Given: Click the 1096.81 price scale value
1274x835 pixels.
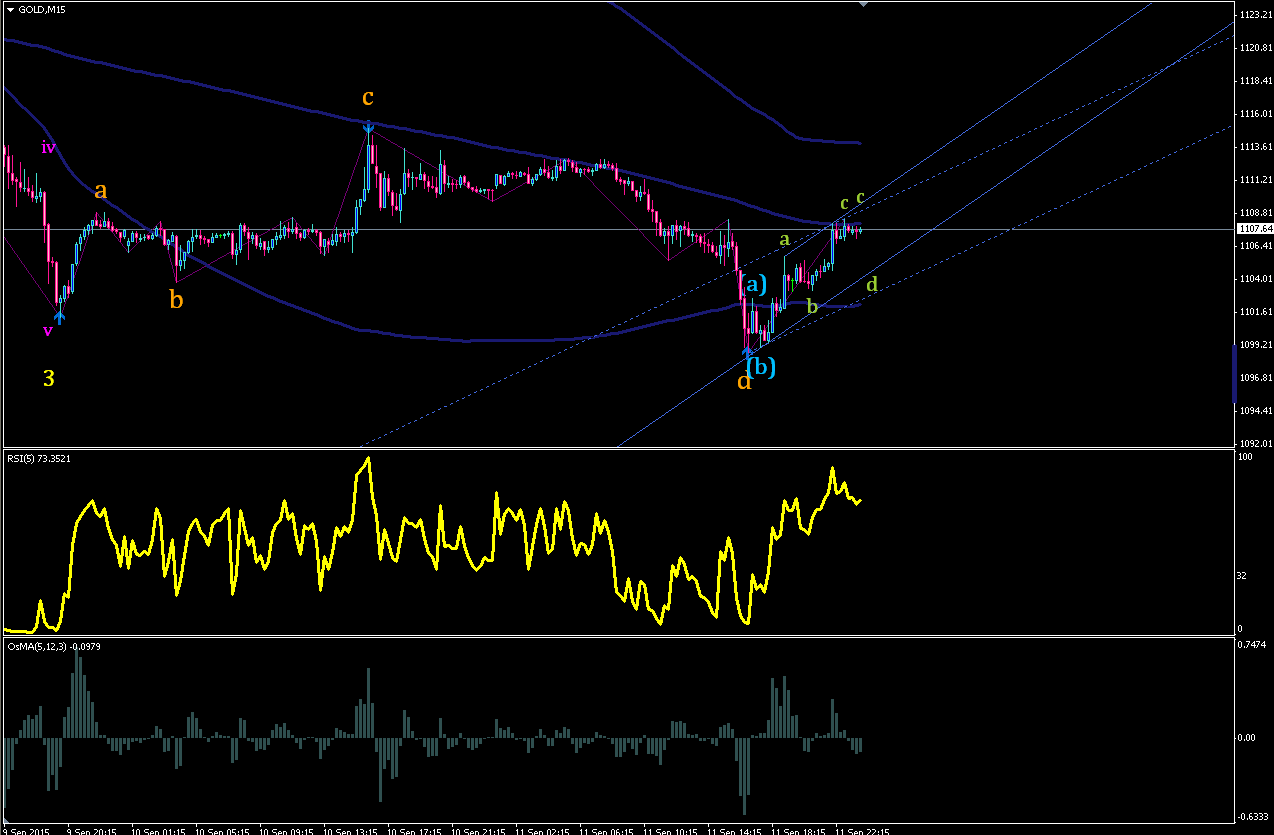Looking at the screenshot, I should [1255, 378].
